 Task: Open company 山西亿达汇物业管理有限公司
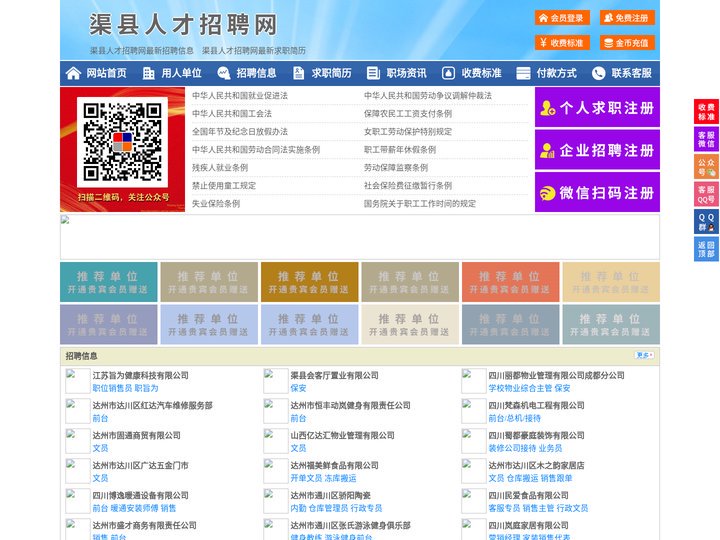click(x=343, y=435)
